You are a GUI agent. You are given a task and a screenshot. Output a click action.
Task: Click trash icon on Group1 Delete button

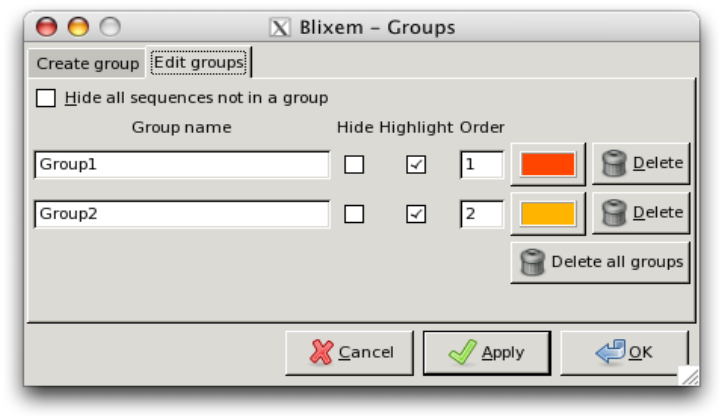pyautogui.click(x=615, y=164)
